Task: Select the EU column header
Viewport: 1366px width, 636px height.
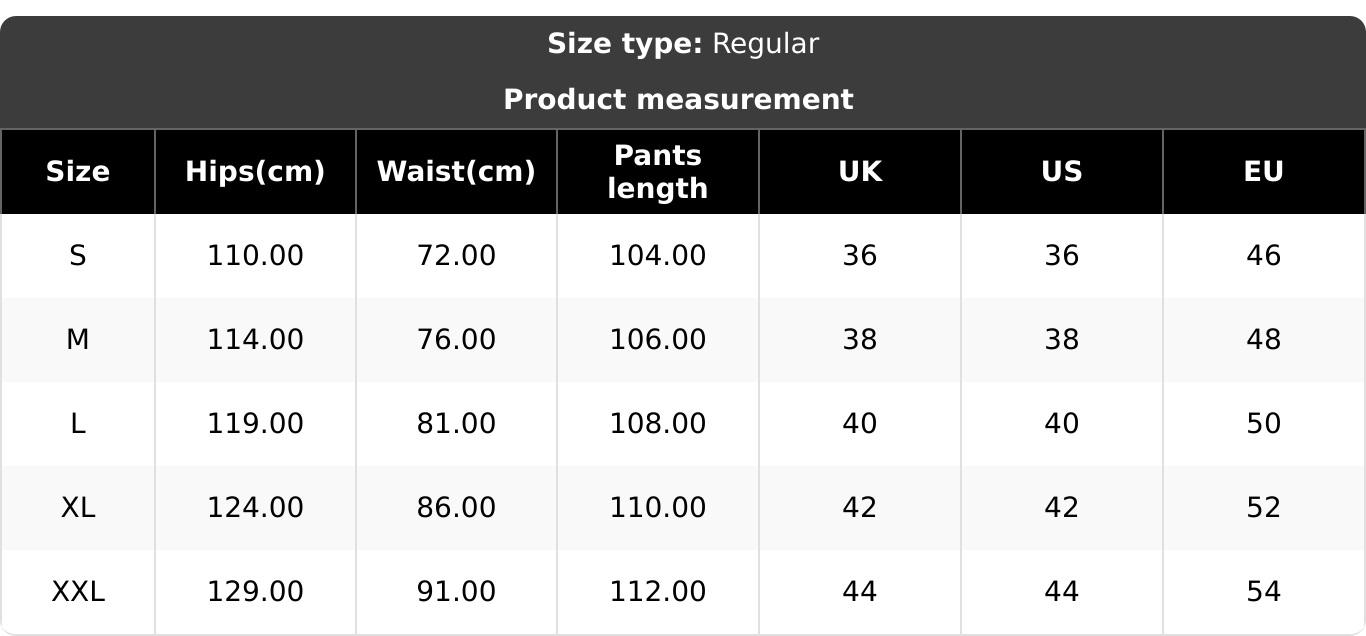Action: tap(1263, 172)
